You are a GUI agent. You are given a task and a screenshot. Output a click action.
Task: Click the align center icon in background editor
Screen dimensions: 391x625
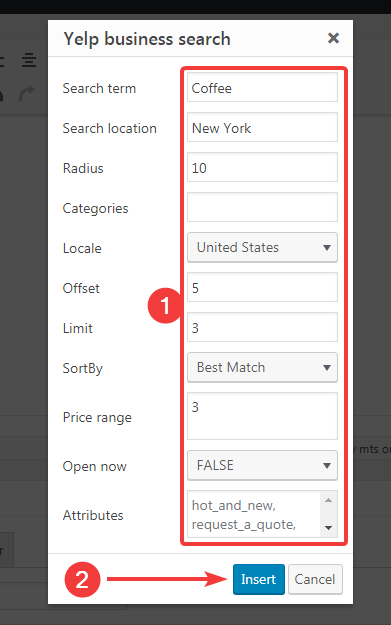tap(29, 60)
